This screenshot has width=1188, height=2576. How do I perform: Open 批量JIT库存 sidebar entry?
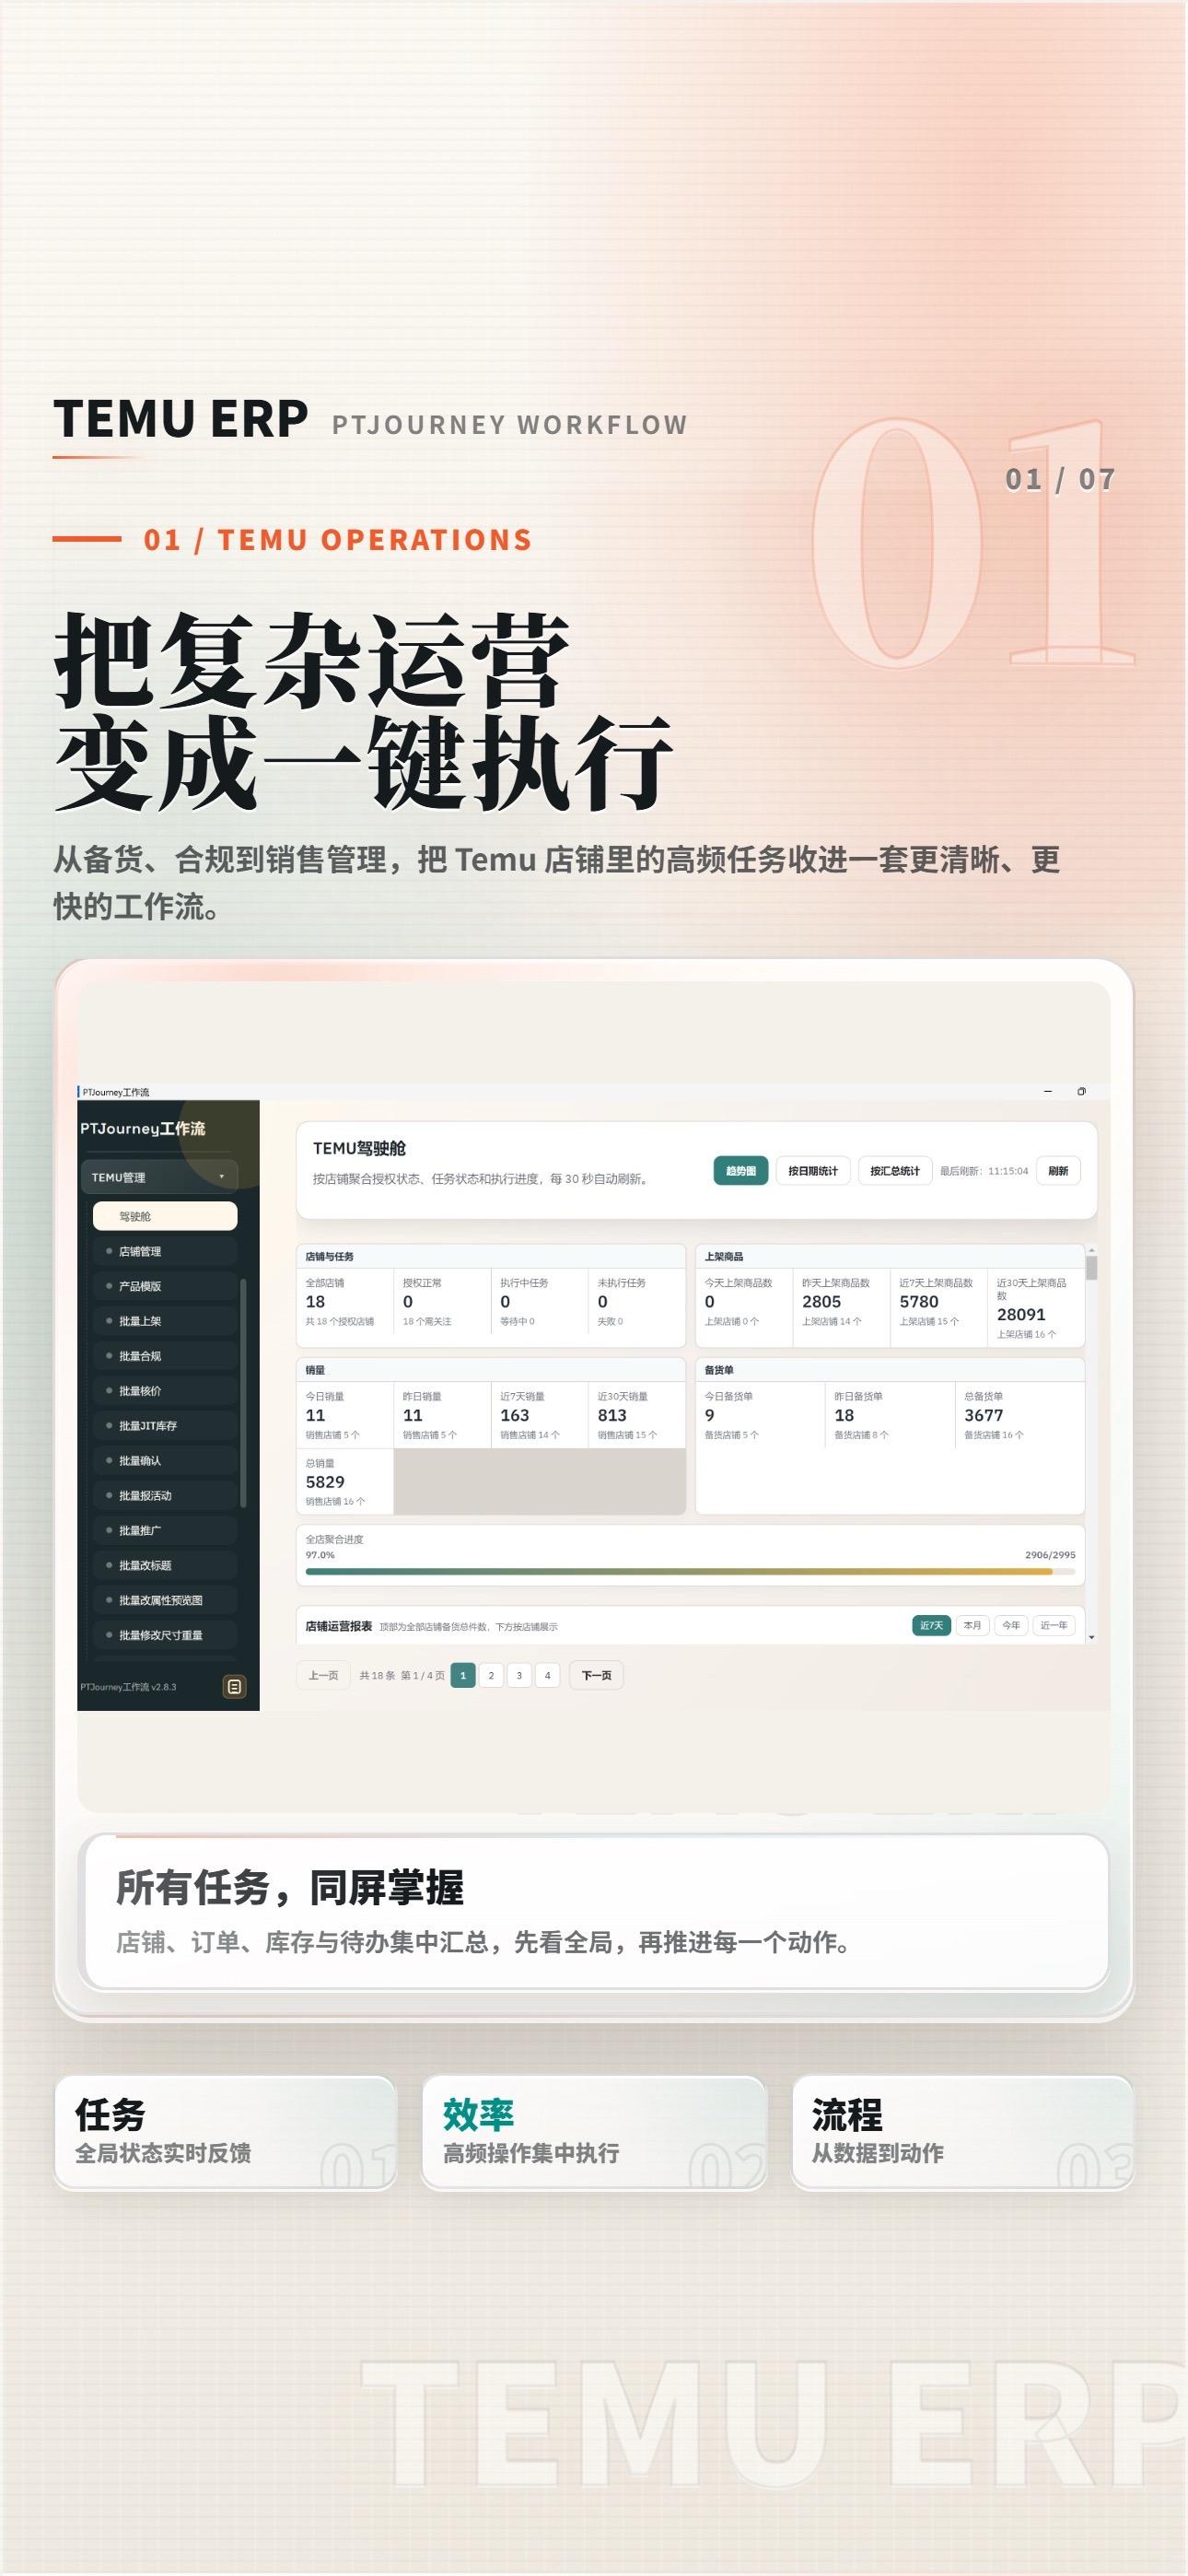[x=165, y=1426]
